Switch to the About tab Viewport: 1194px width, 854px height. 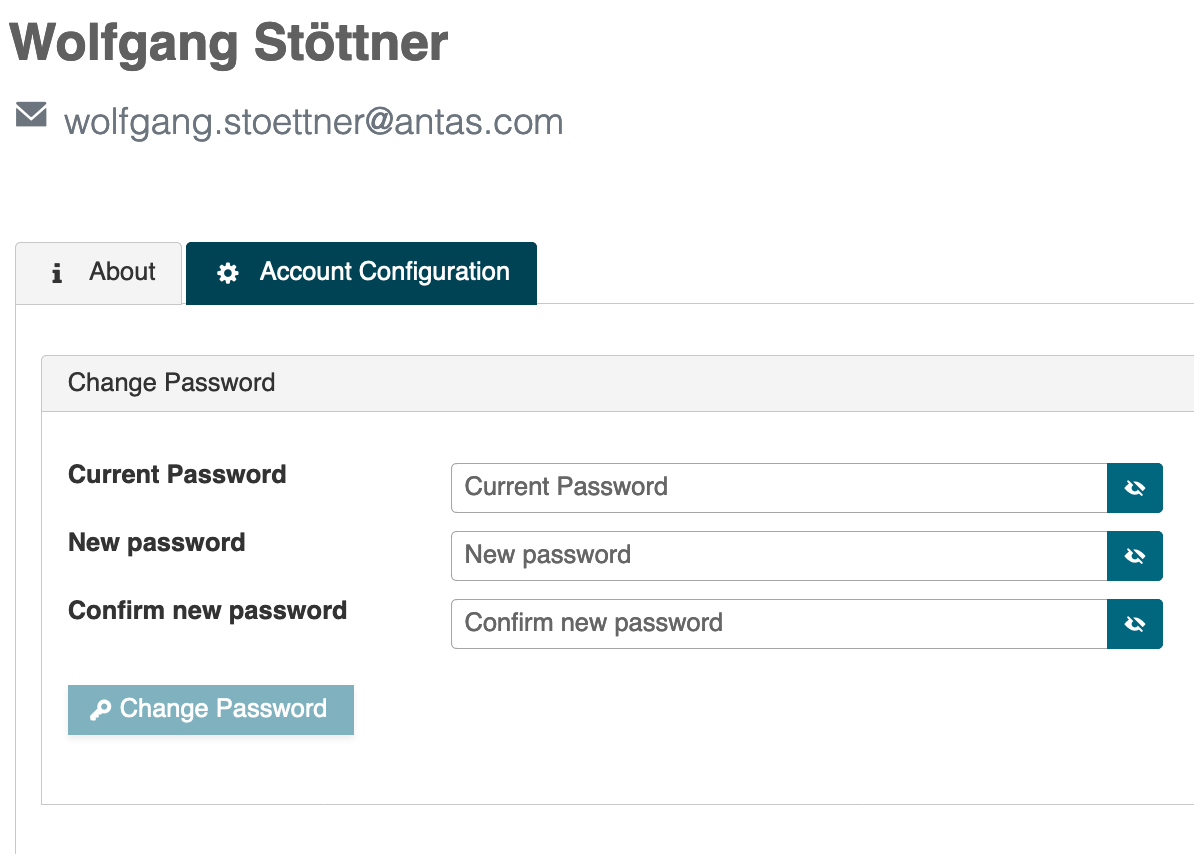[x=100, y=273]
